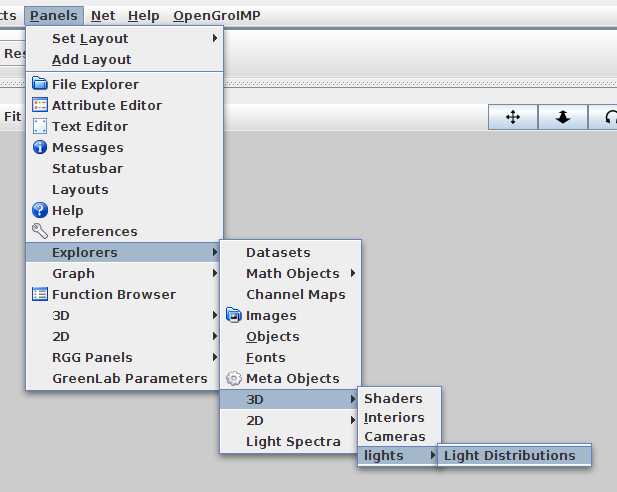The image size is (617, 492).
Task: Expand the Math Objects submenu
Action: (x=292, y=273)
